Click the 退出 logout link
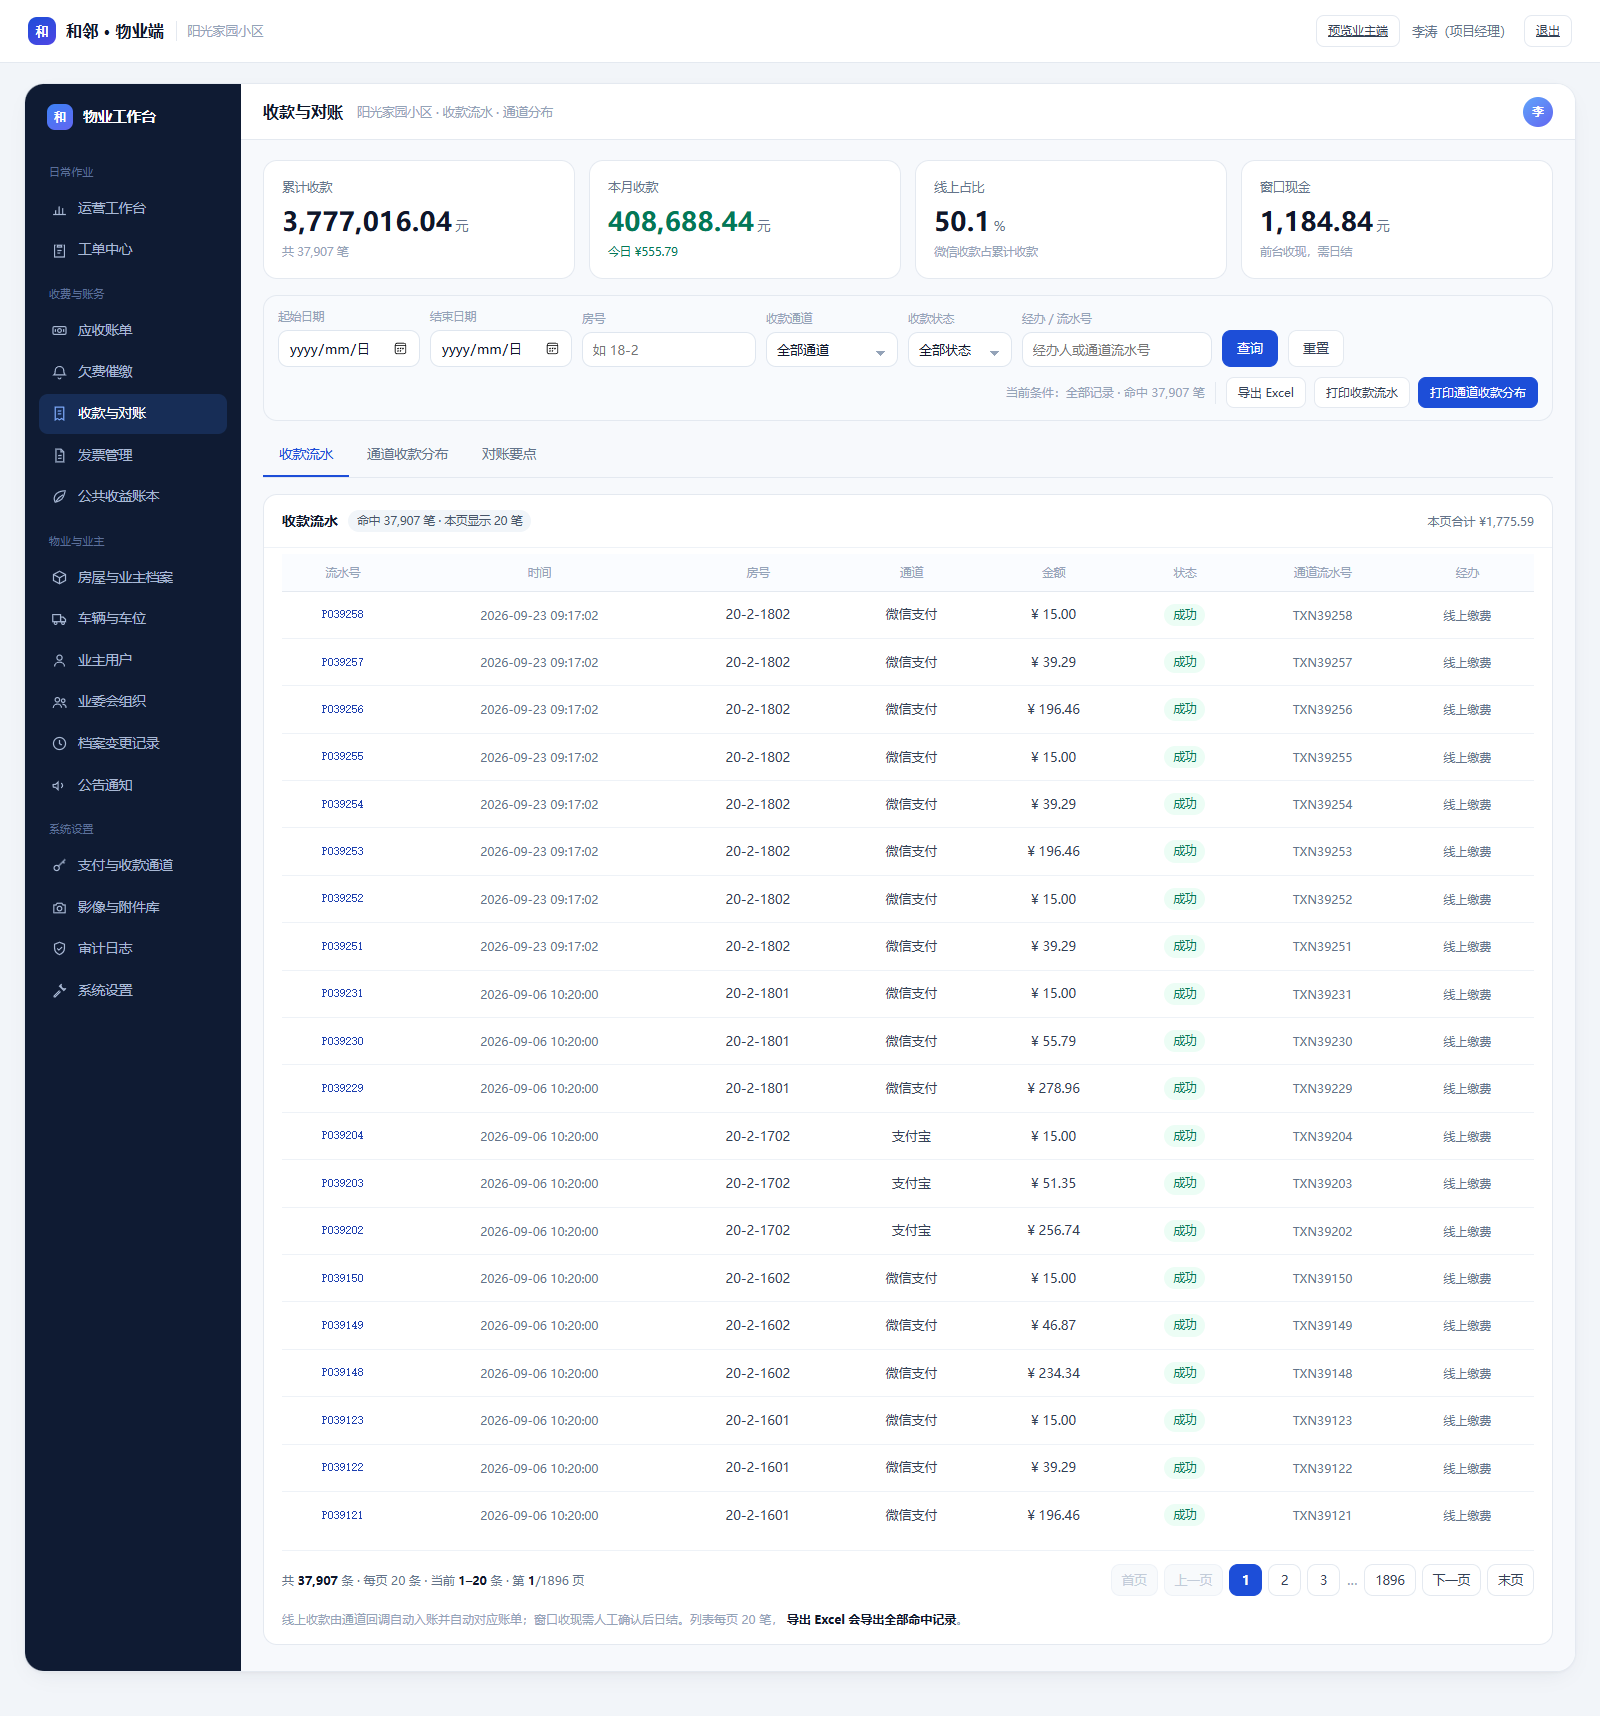The width and height of the screenshot is (1600, 1716). pyautogui.click(x=1547, y=31)
